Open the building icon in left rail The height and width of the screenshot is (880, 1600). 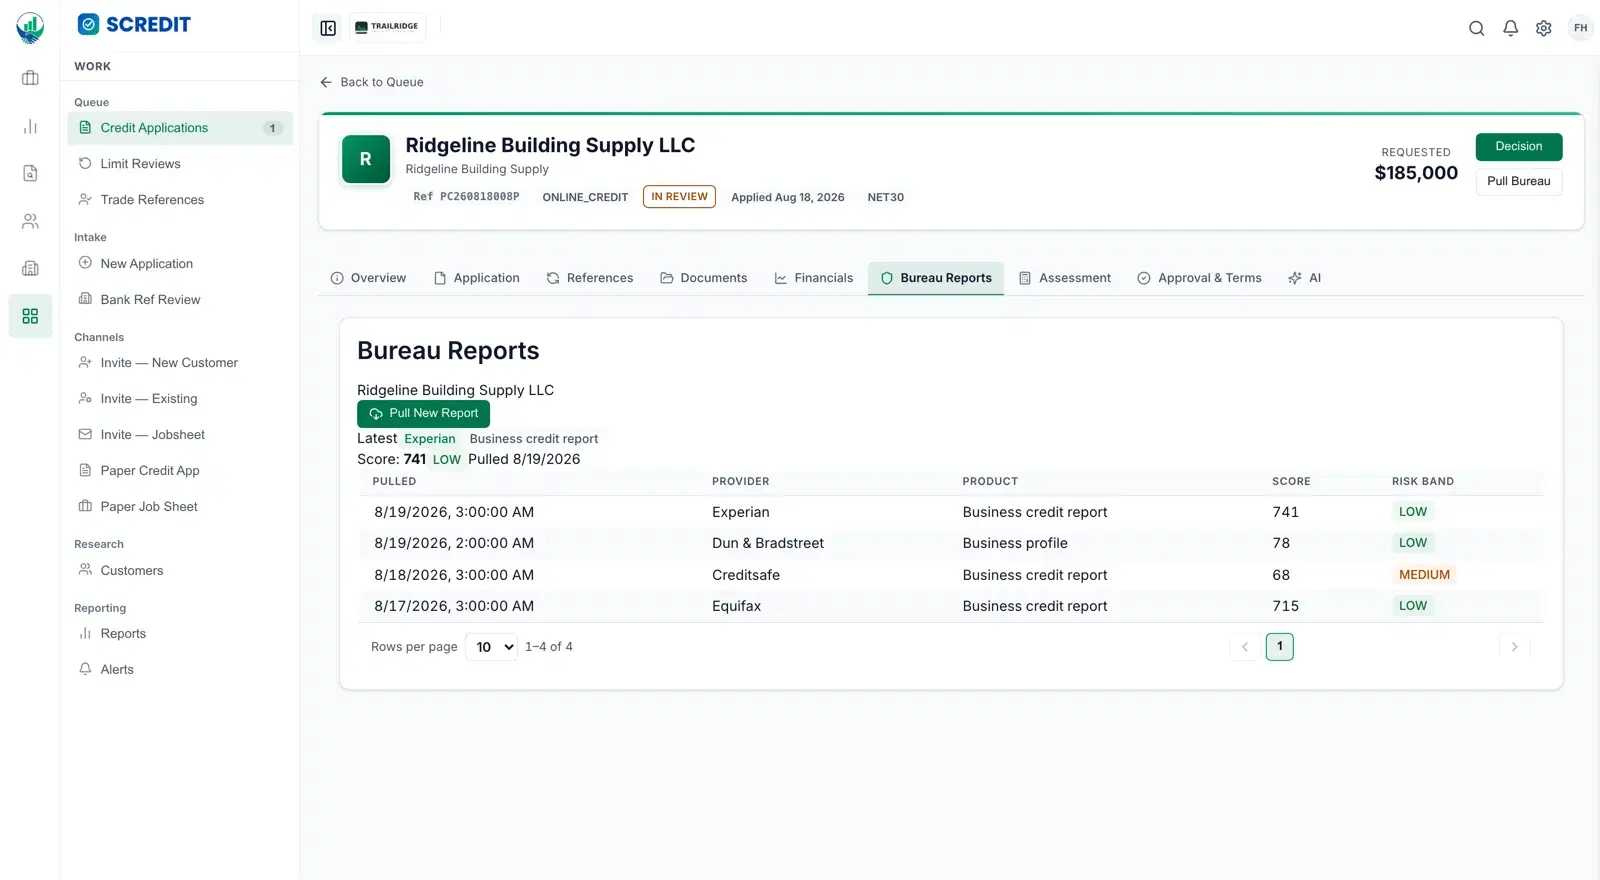(x=30, y=268)
